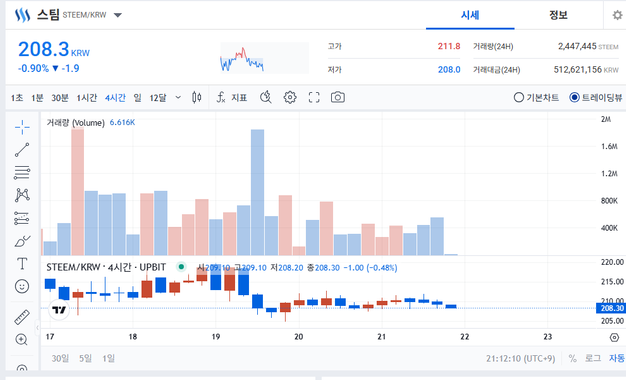Select the horizontal lines fib tool
Screen dimensions: 626x380
coord(22,172)
